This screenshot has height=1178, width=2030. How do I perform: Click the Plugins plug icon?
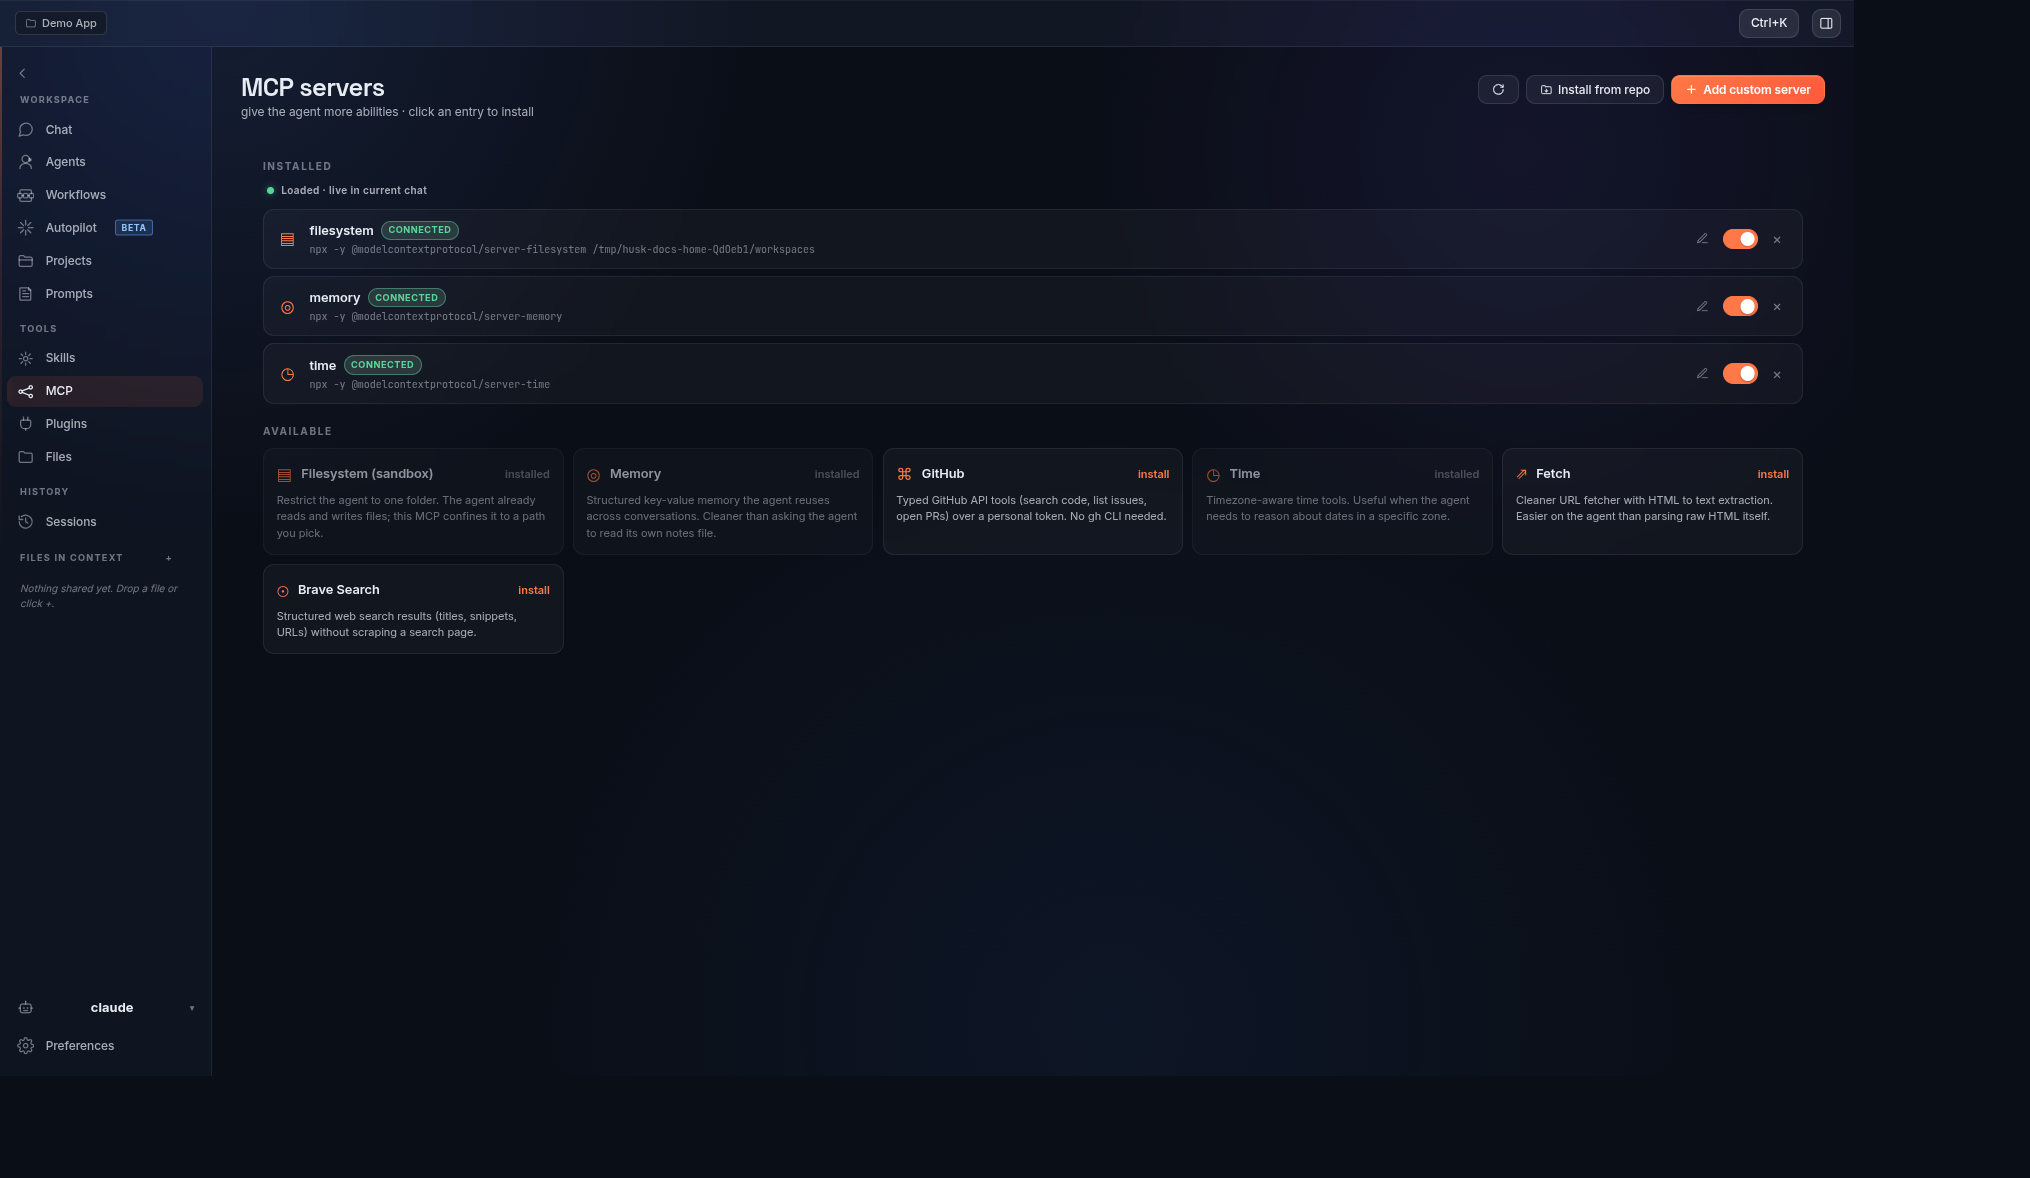click(26, 424)
